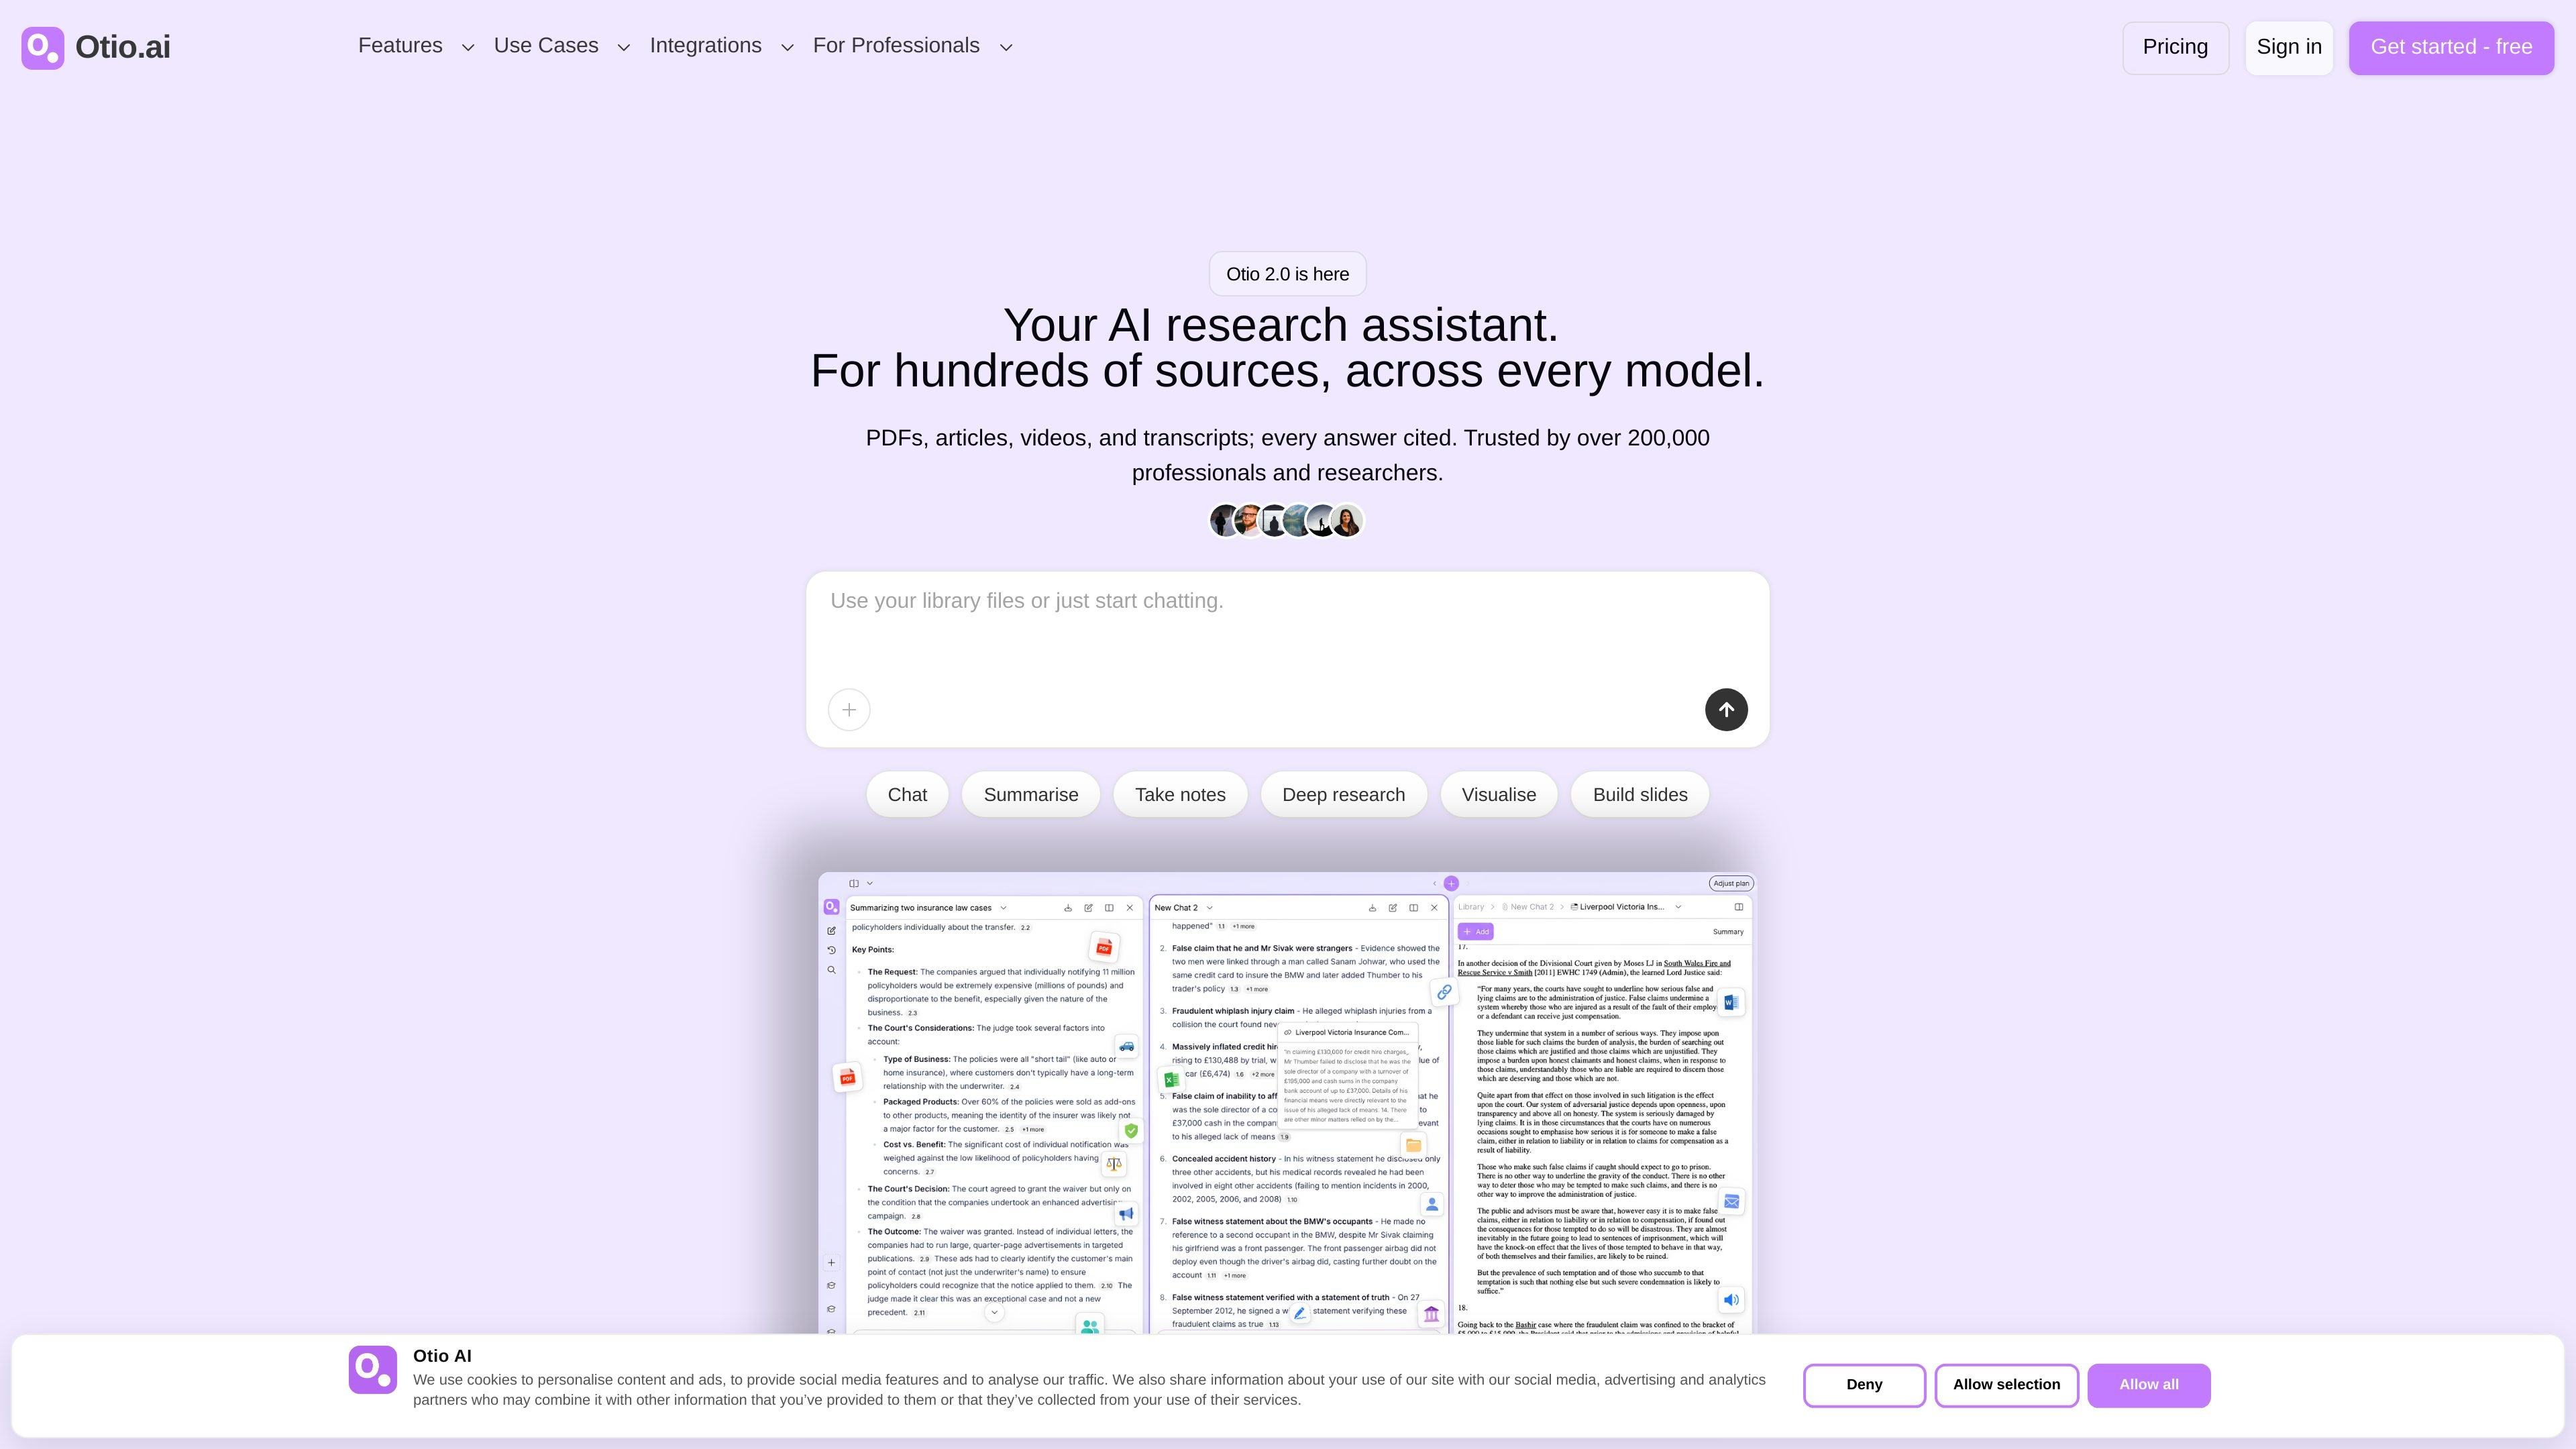Click the compose icon in preview sidebar
This screenshot has width=2576, height=1449.
coord(831,931)
